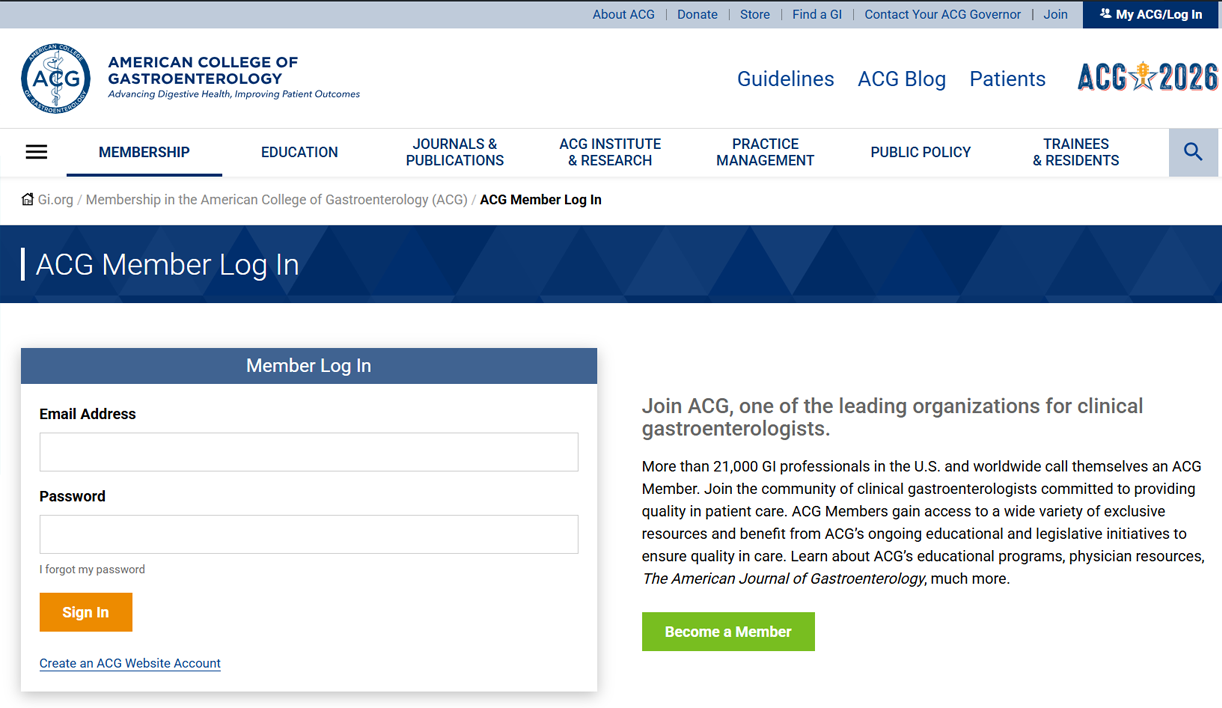Image resolution: width=1222 pixels, height=708 pixels.
Task: Open the hamburger menu icon
Action: pos(37,152)
